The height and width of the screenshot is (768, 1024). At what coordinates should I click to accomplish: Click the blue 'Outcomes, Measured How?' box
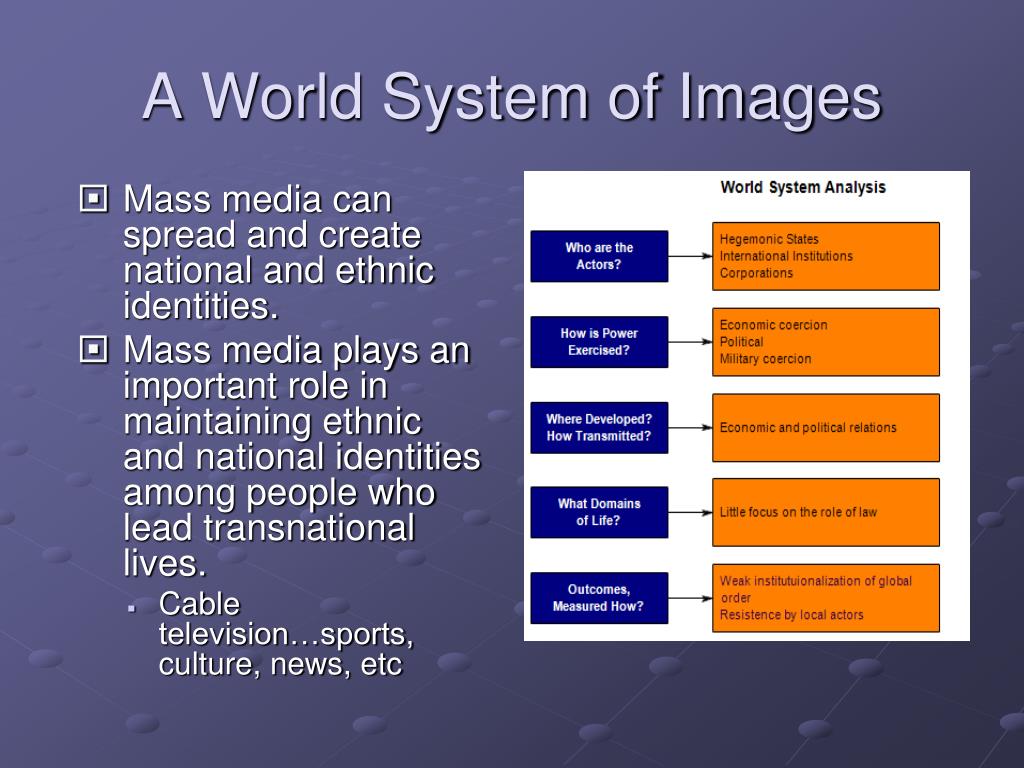point(599,598)
